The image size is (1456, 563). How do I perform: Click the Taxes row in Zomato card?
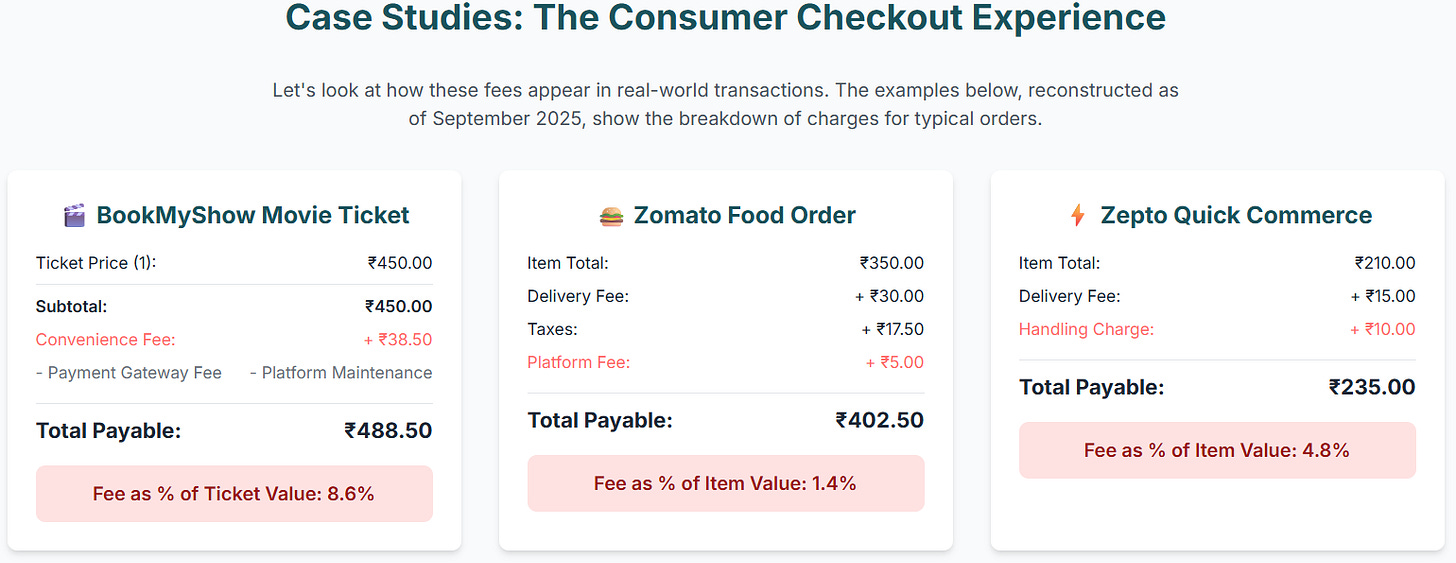click(x=726, y=329)
